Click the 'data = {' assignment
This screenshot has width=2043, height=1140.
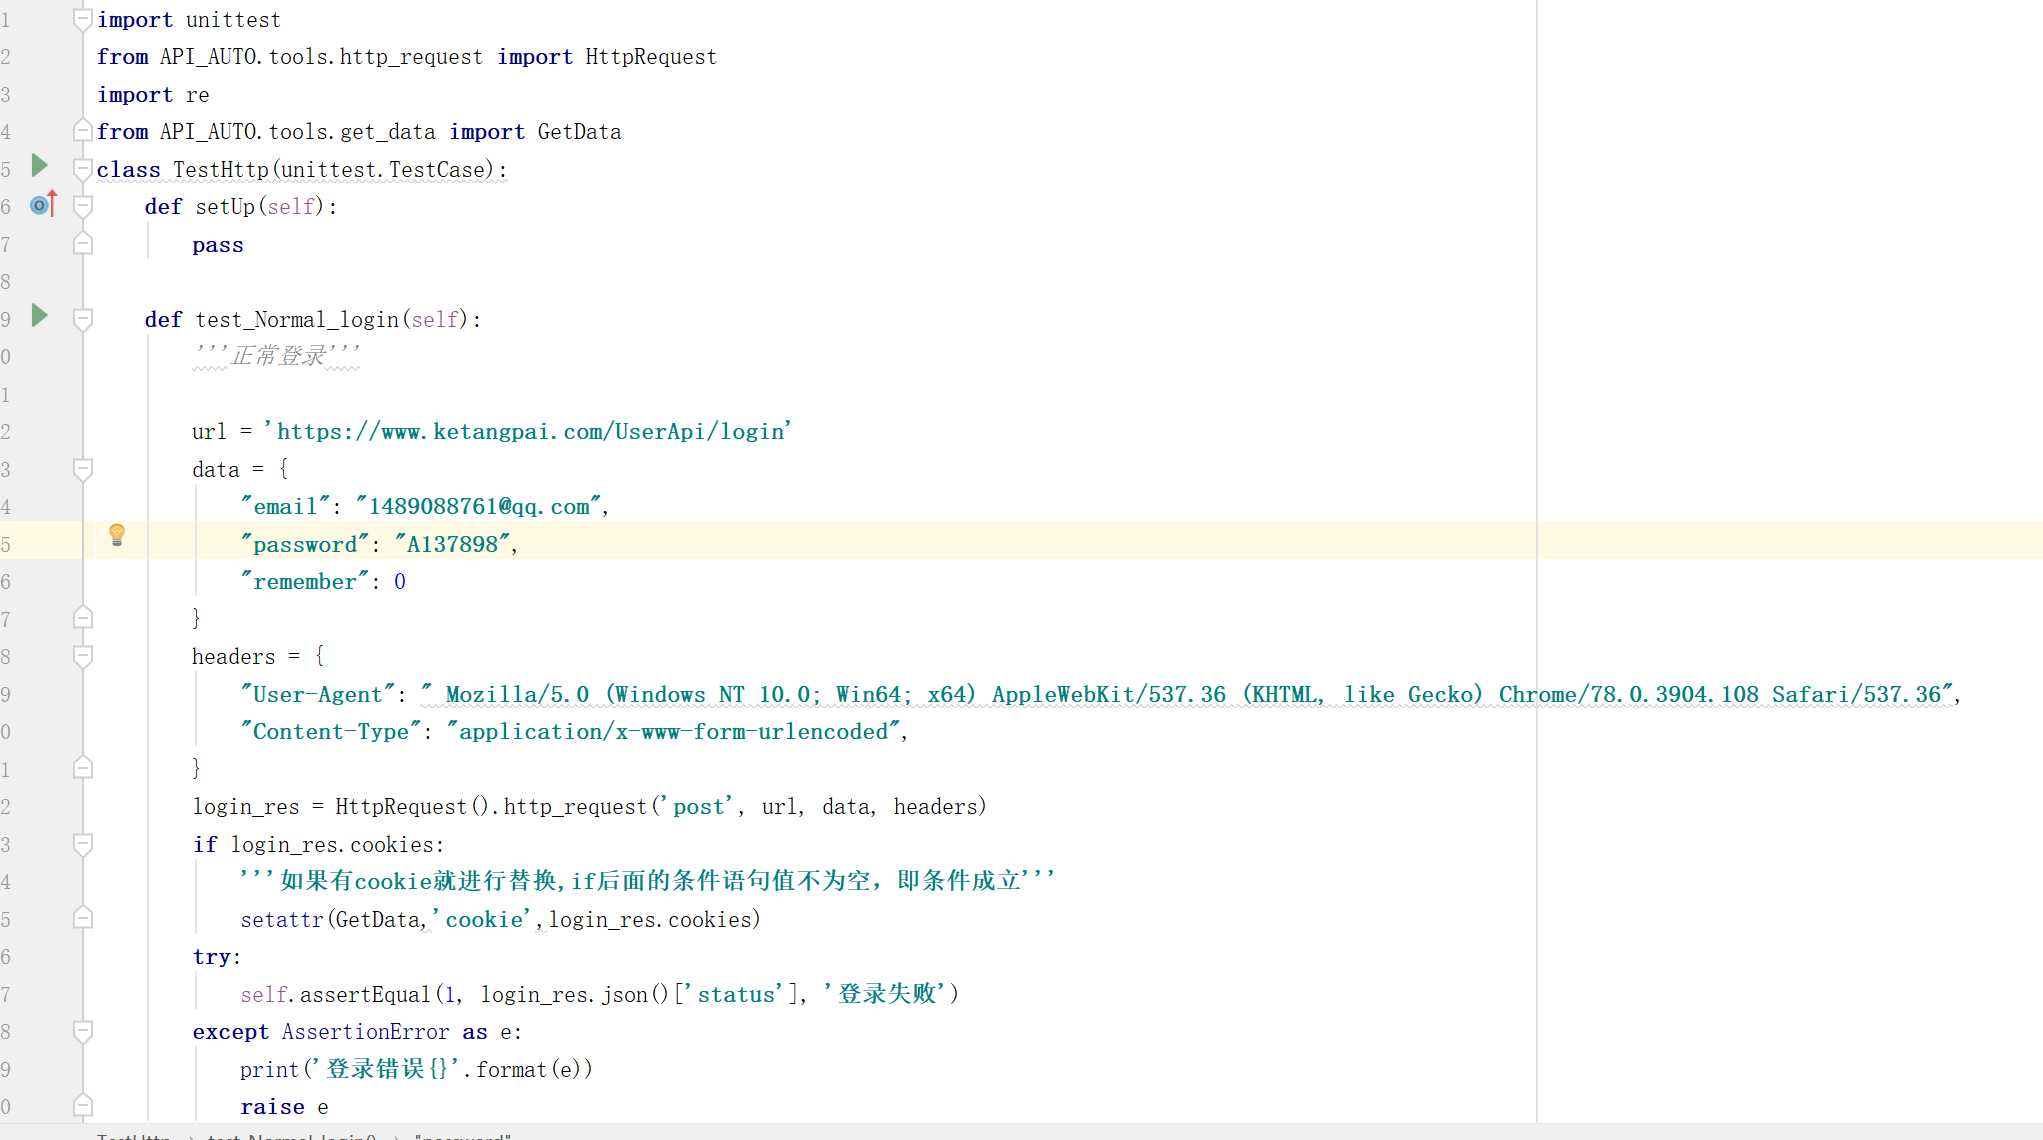pyautogui.click(x=240, y=469)
